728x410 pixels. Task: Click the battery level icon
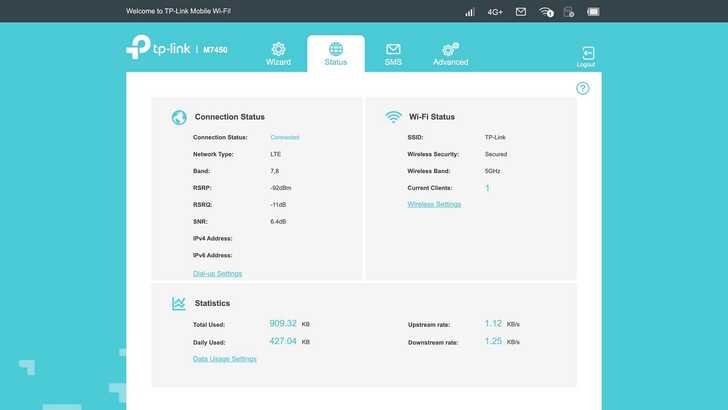click(593, 12)
